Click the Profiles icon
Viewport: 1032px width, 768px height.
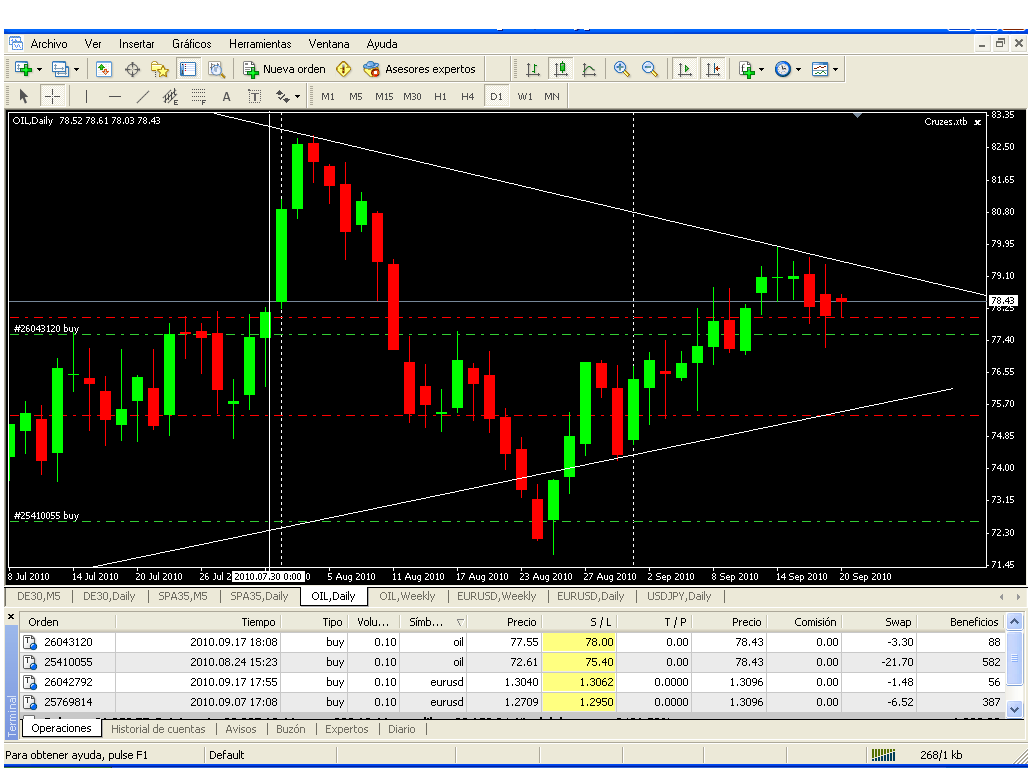click(x=61, y=69)
